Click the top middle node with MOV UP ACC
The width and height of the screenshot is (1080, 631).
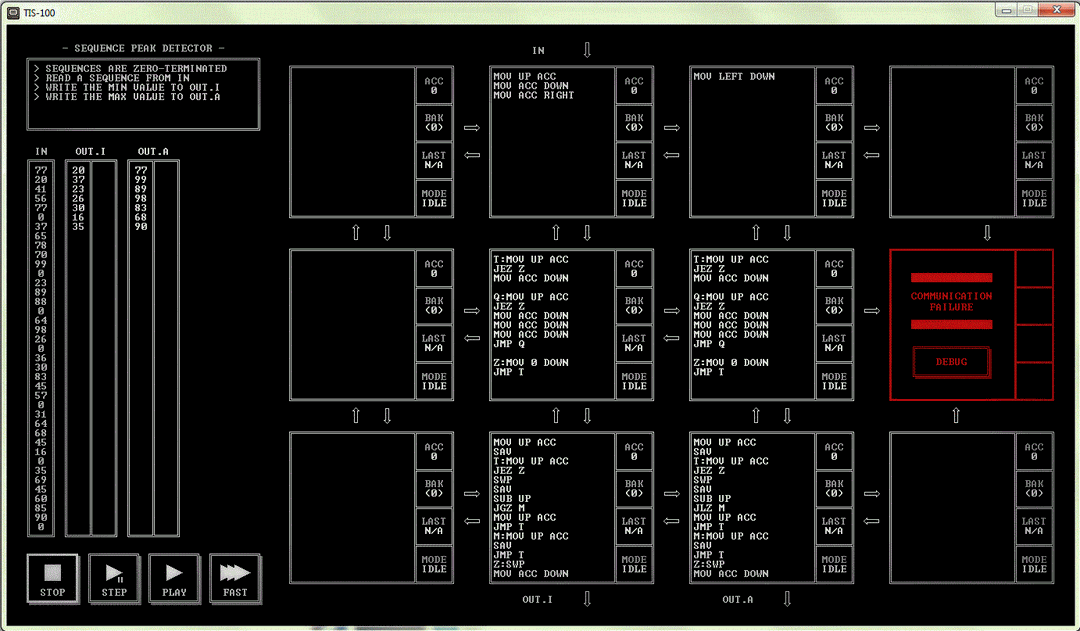[x=552, y=141]
